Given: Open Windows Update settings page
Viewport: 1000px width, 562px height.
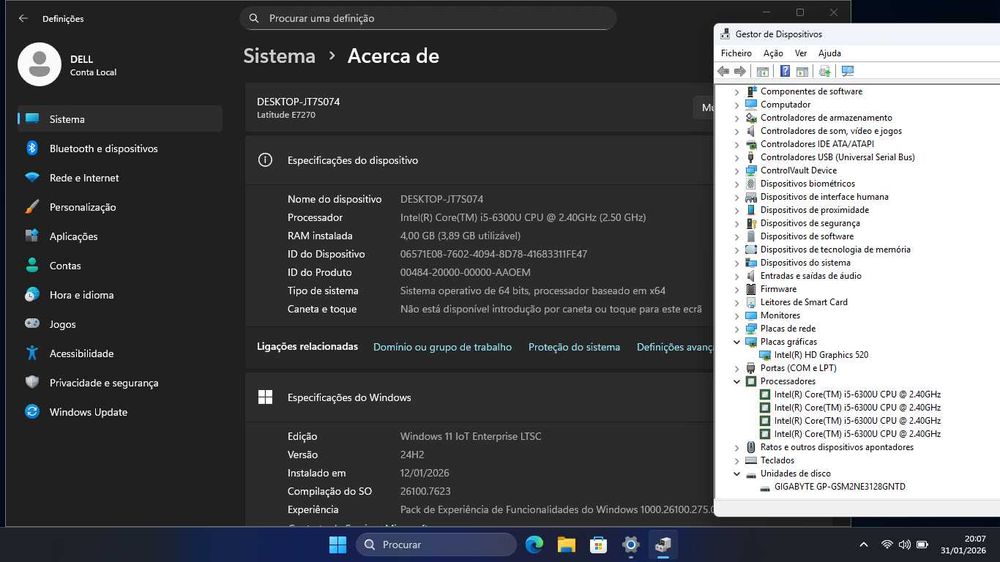Looking at the screenshot, I should pos(120,413).
